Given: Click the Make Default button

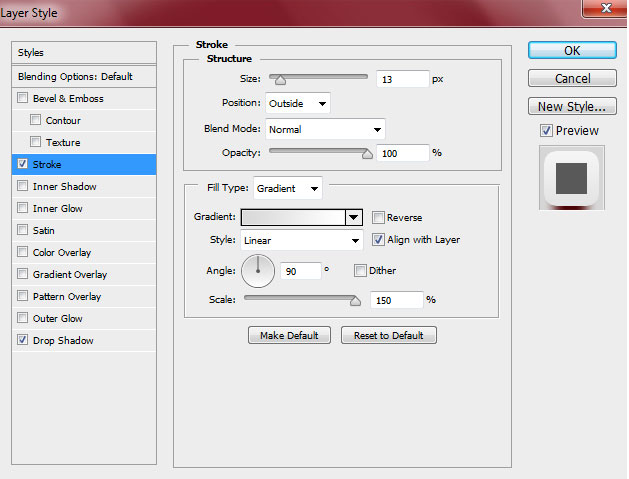Looking at the screenshot, I should [289, 335].
